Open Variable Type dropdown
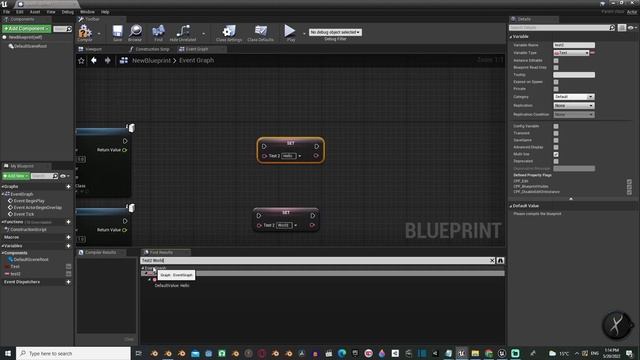Screen dimensions: 640x360 [x=571, y=53]
